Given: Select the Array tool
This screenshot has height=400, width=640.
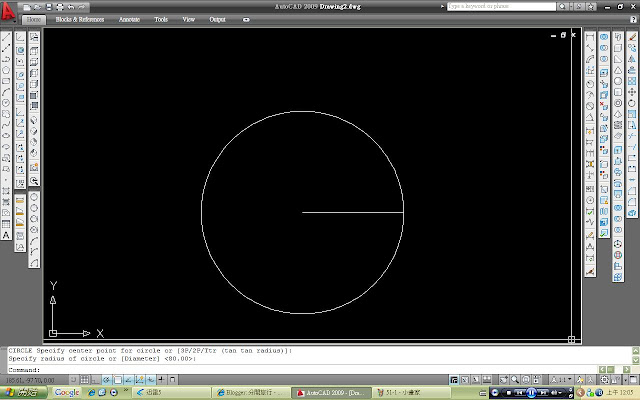Looking at the screenshot, I should (632, 81).
